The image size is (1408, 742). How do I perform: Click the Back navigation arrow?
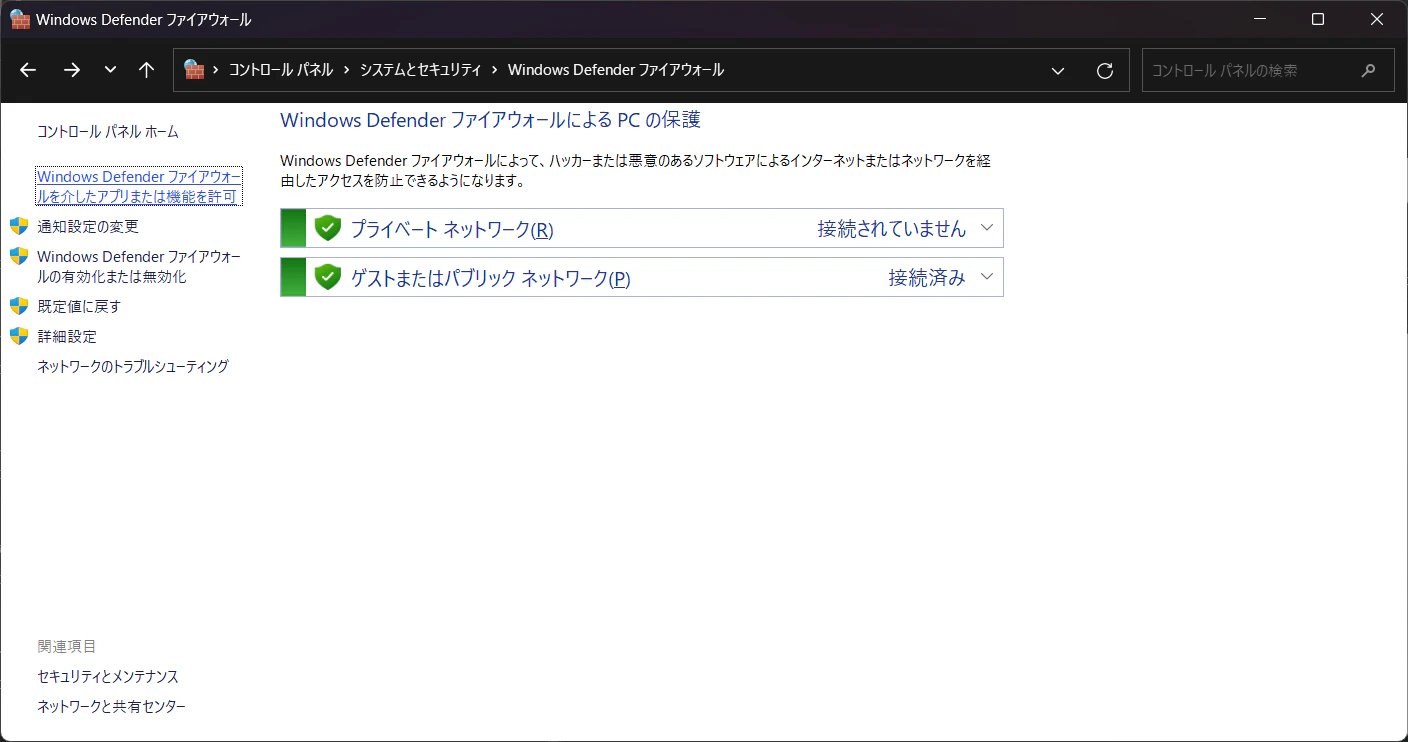tap(28, 70)
